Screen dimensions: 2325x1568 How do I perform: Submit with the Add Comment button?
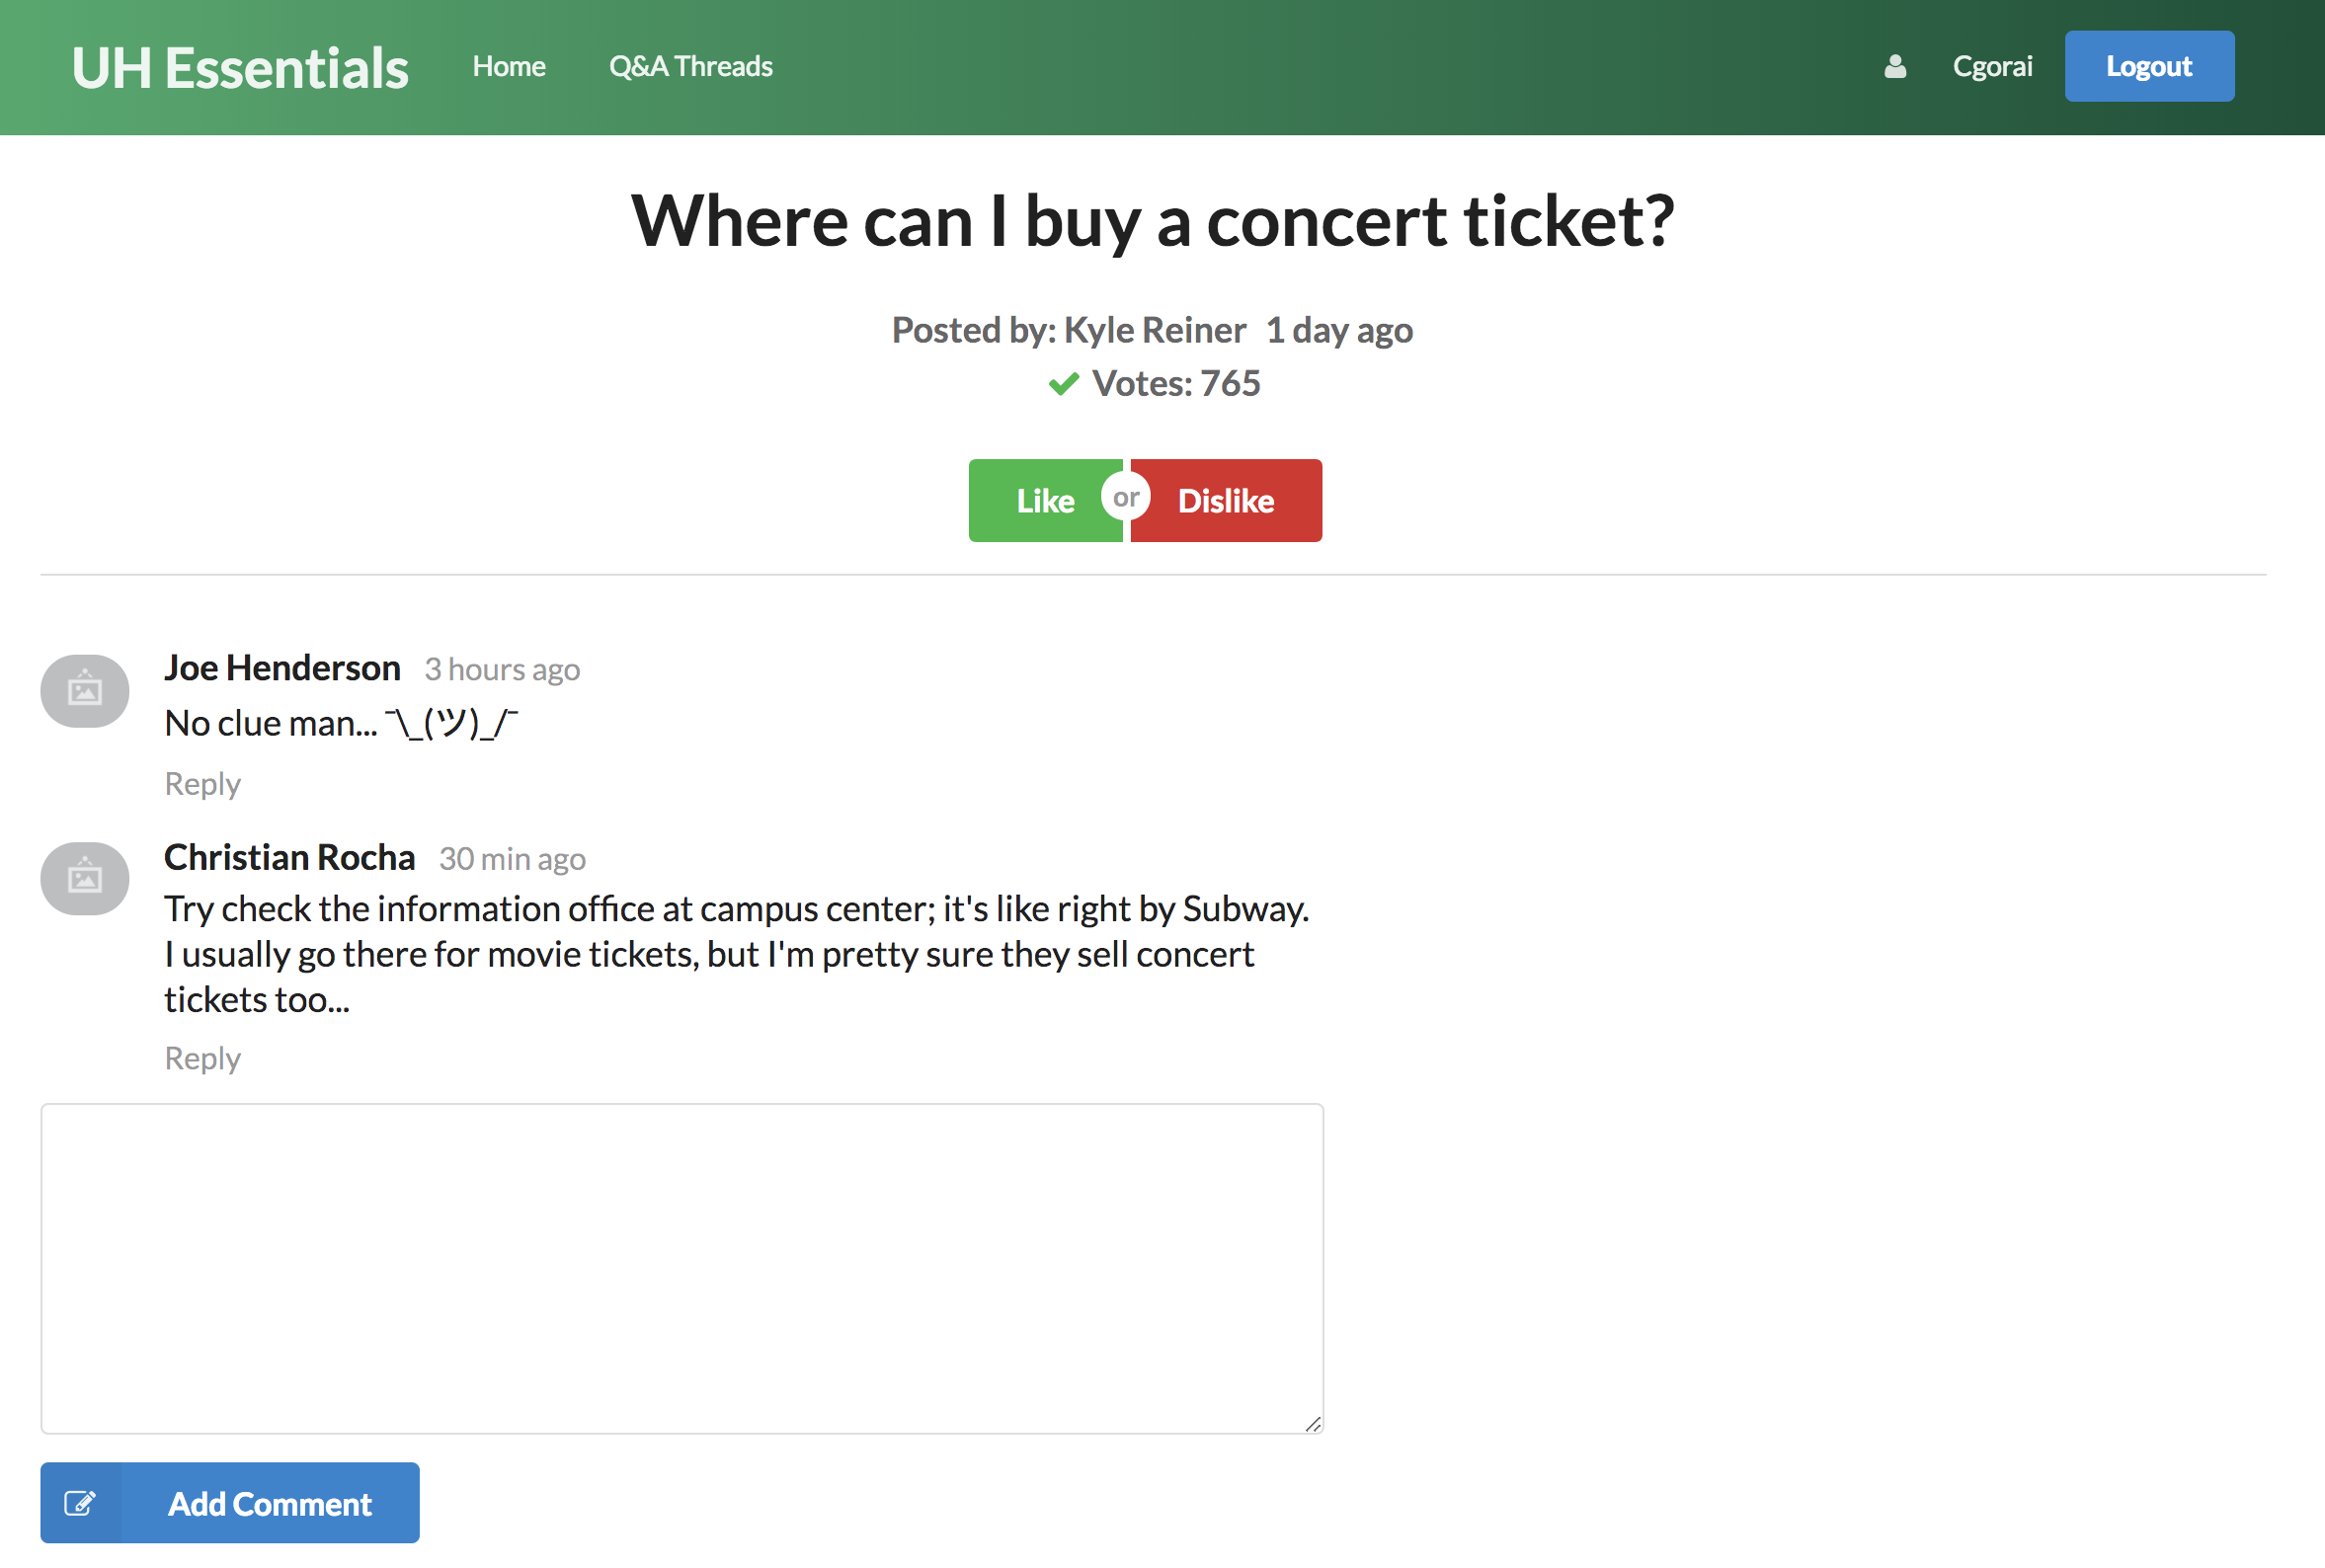230,1503
